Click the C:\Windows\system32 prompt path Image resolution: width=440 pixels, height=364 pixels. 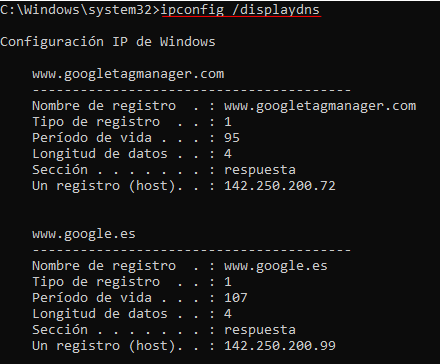[76, 10]
